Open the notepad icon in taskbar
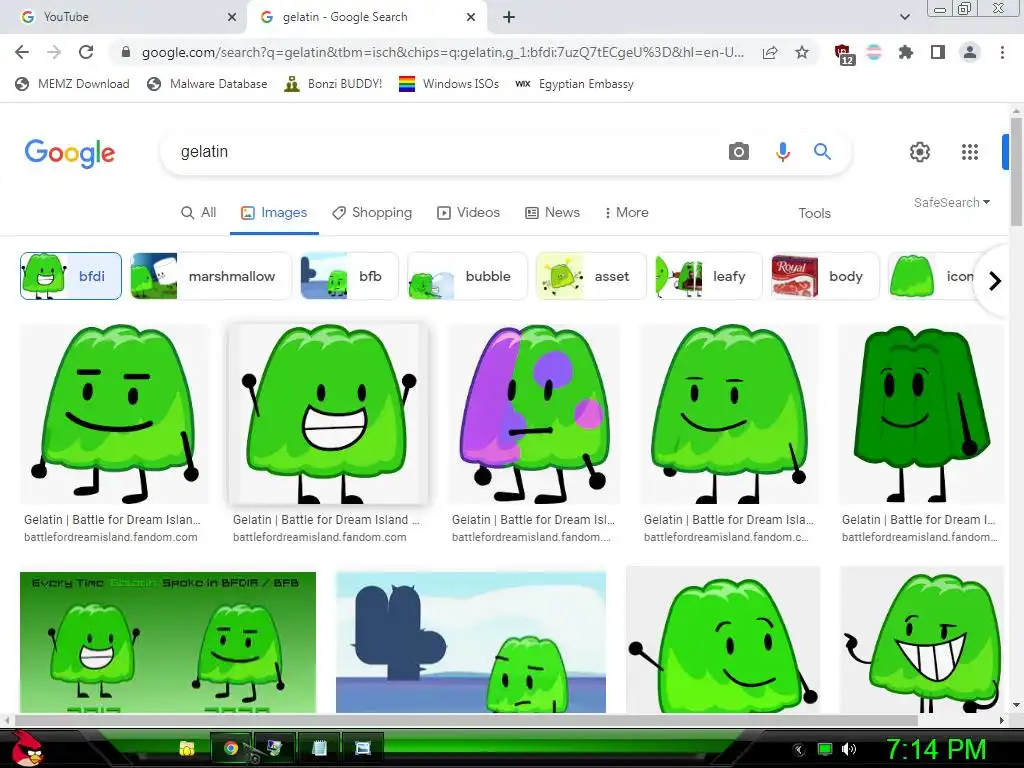This screenshot has width=1024, height=768. tap(319, 748)
